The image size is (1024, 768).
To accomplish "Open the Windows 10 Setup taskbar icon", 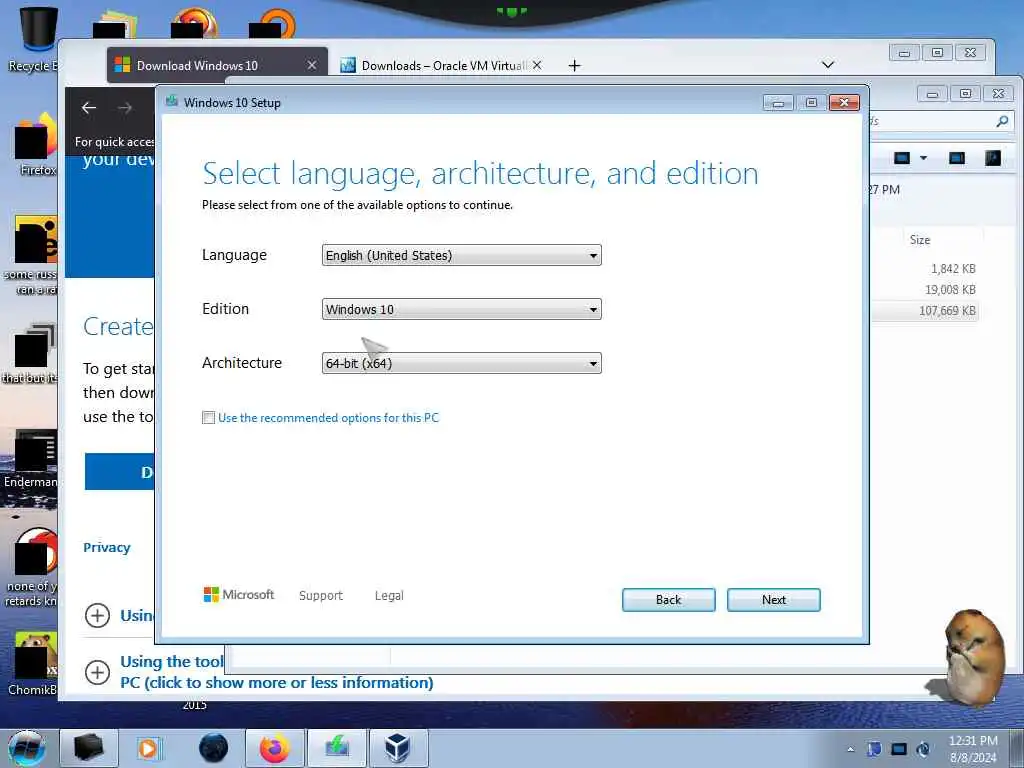I will coord(337,748).
